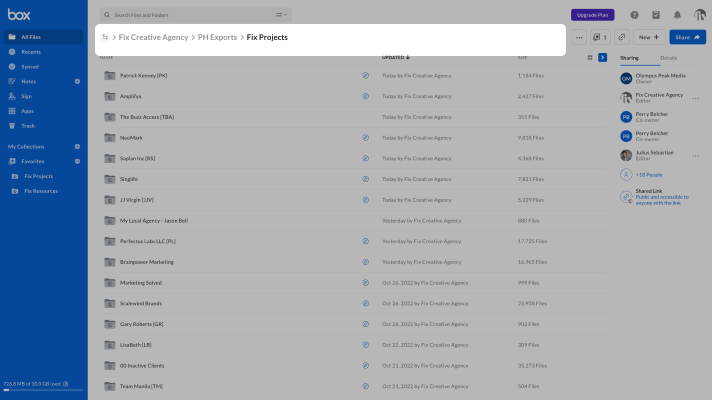Open Singlife folder
The width and height of the screenshot is (712, 400).
[129, 179]
